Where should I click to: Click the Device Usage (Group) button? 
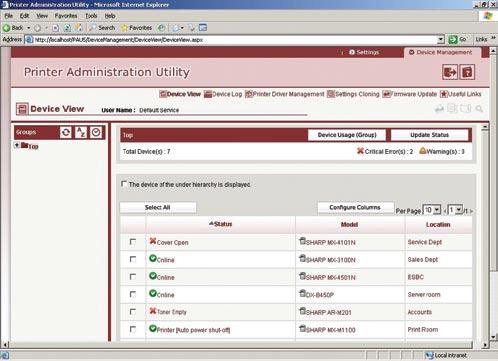pos(347,135)
